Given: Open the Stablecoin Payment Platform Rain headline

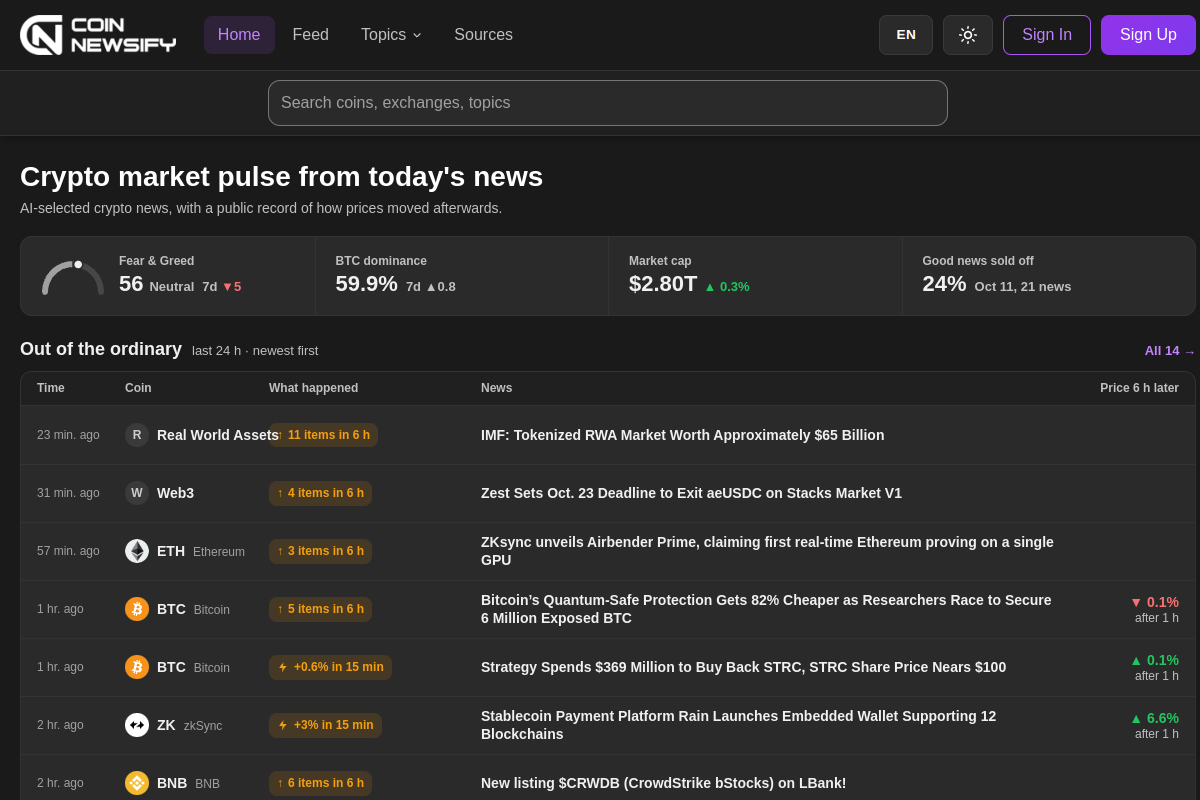Looking at the screenshot, I should 739,725.
